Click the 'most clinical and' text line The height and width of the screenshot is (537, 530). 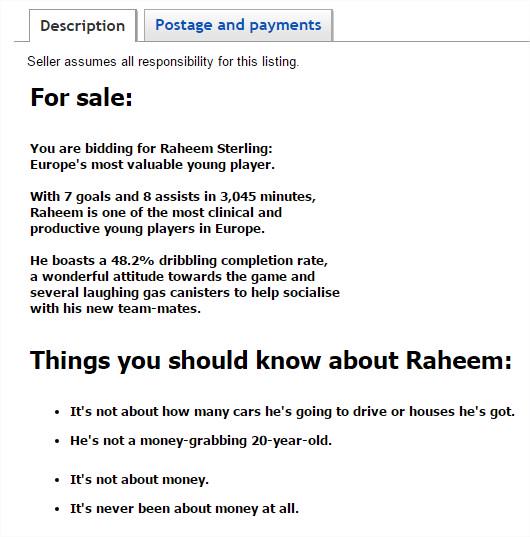pyautogui.click(x=156, y=213)
